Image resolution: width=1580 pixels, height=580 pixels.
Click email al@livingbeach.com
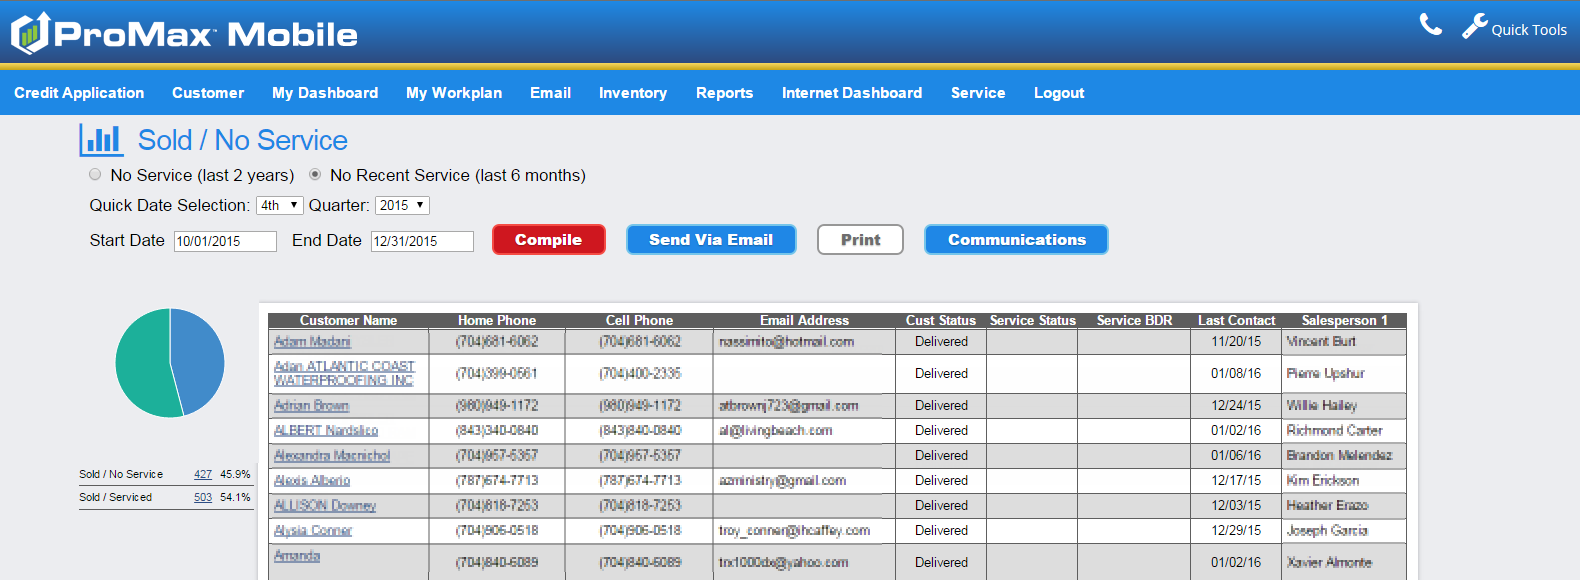point(776,431)
